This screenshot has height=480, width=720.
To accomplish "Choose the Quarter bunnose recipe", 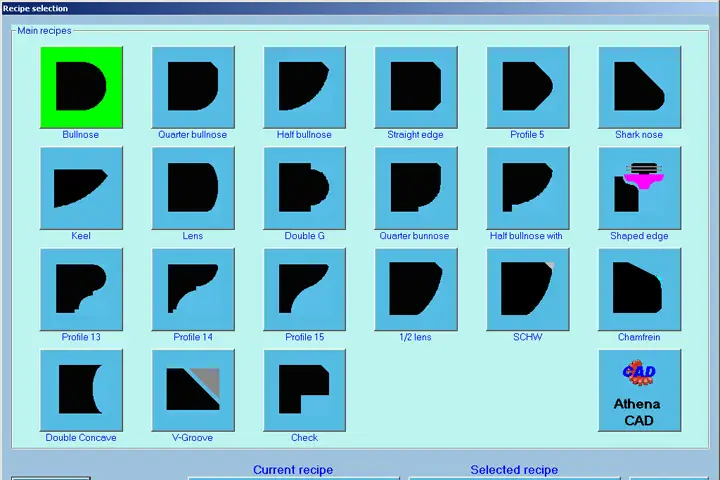I will click(x=416, y=188).
